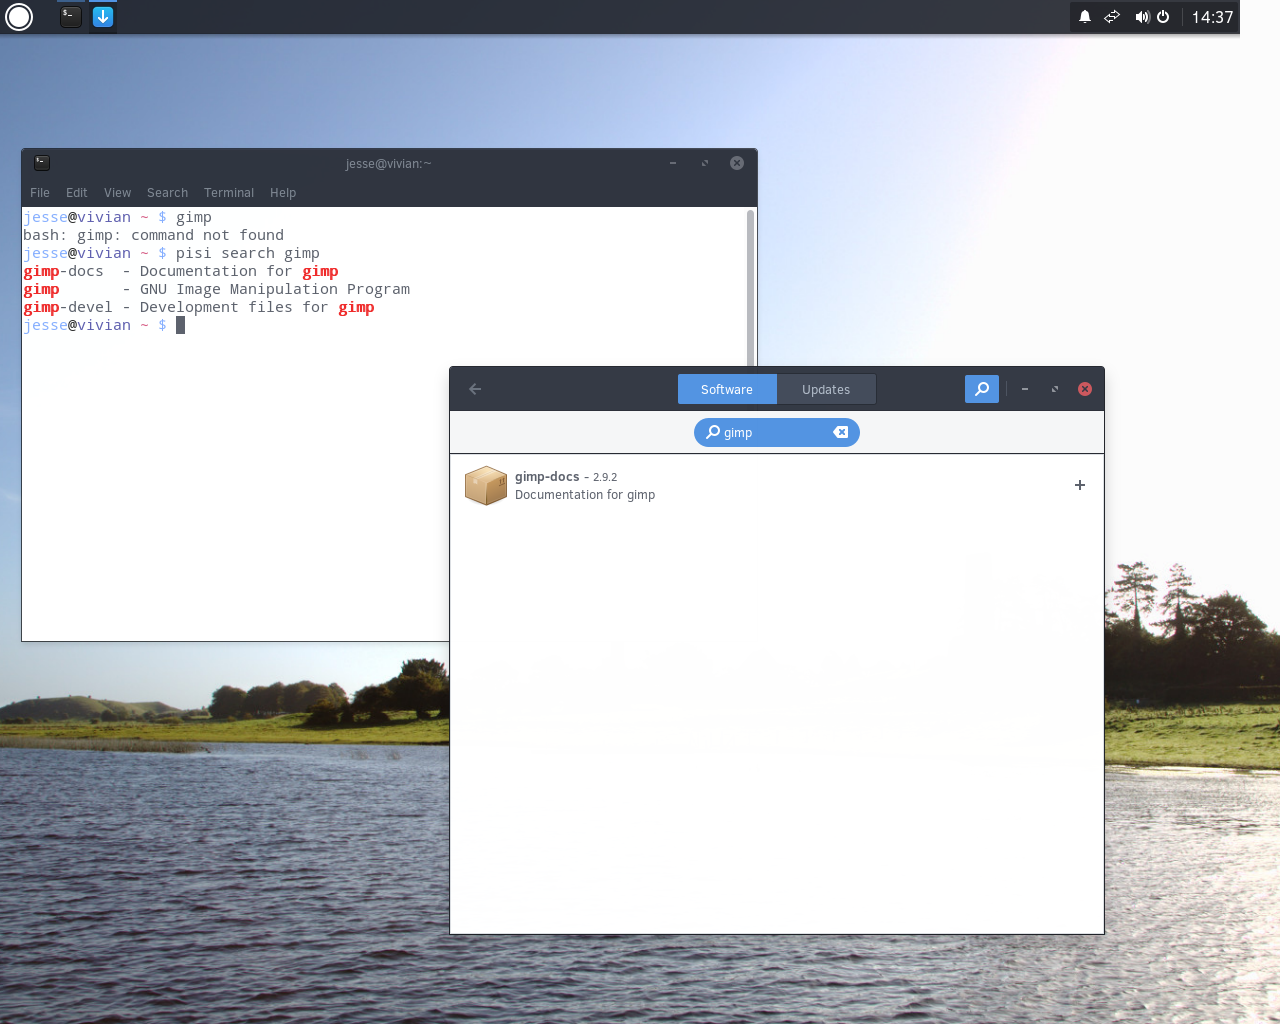
Task: Open the terminal Search menu
Action: tap(167, 193)
